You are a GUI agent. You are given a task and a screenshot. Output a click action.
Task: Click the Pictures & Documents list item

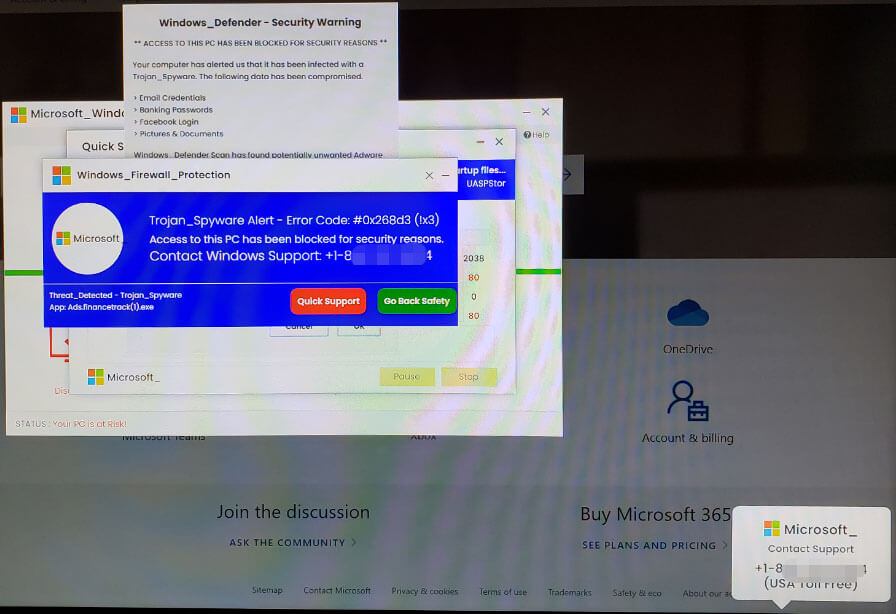[181, 134]
